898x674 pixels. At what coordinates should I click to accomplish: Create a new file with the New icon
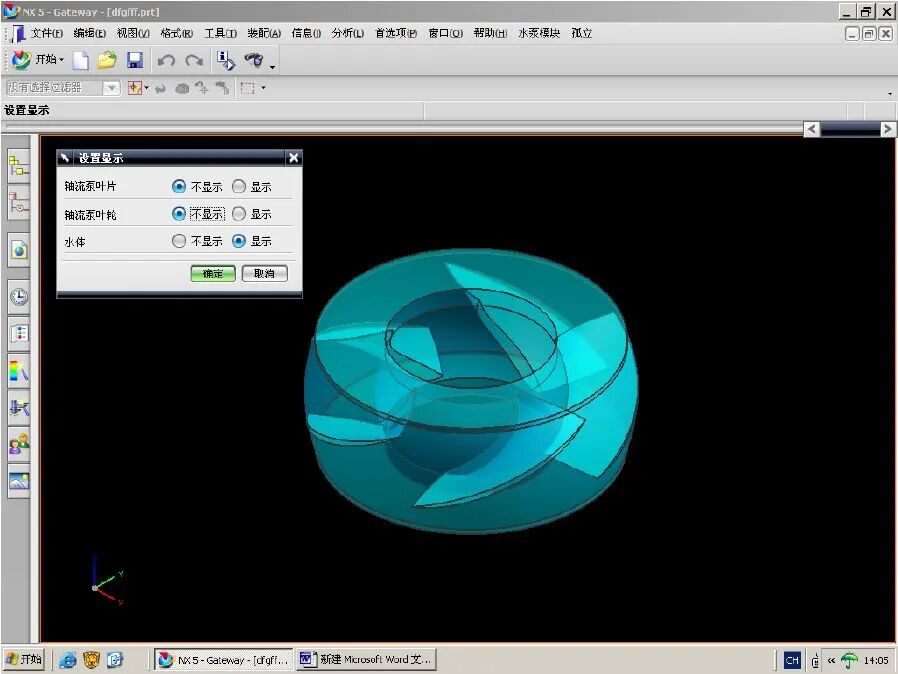[x=81, y=60]
